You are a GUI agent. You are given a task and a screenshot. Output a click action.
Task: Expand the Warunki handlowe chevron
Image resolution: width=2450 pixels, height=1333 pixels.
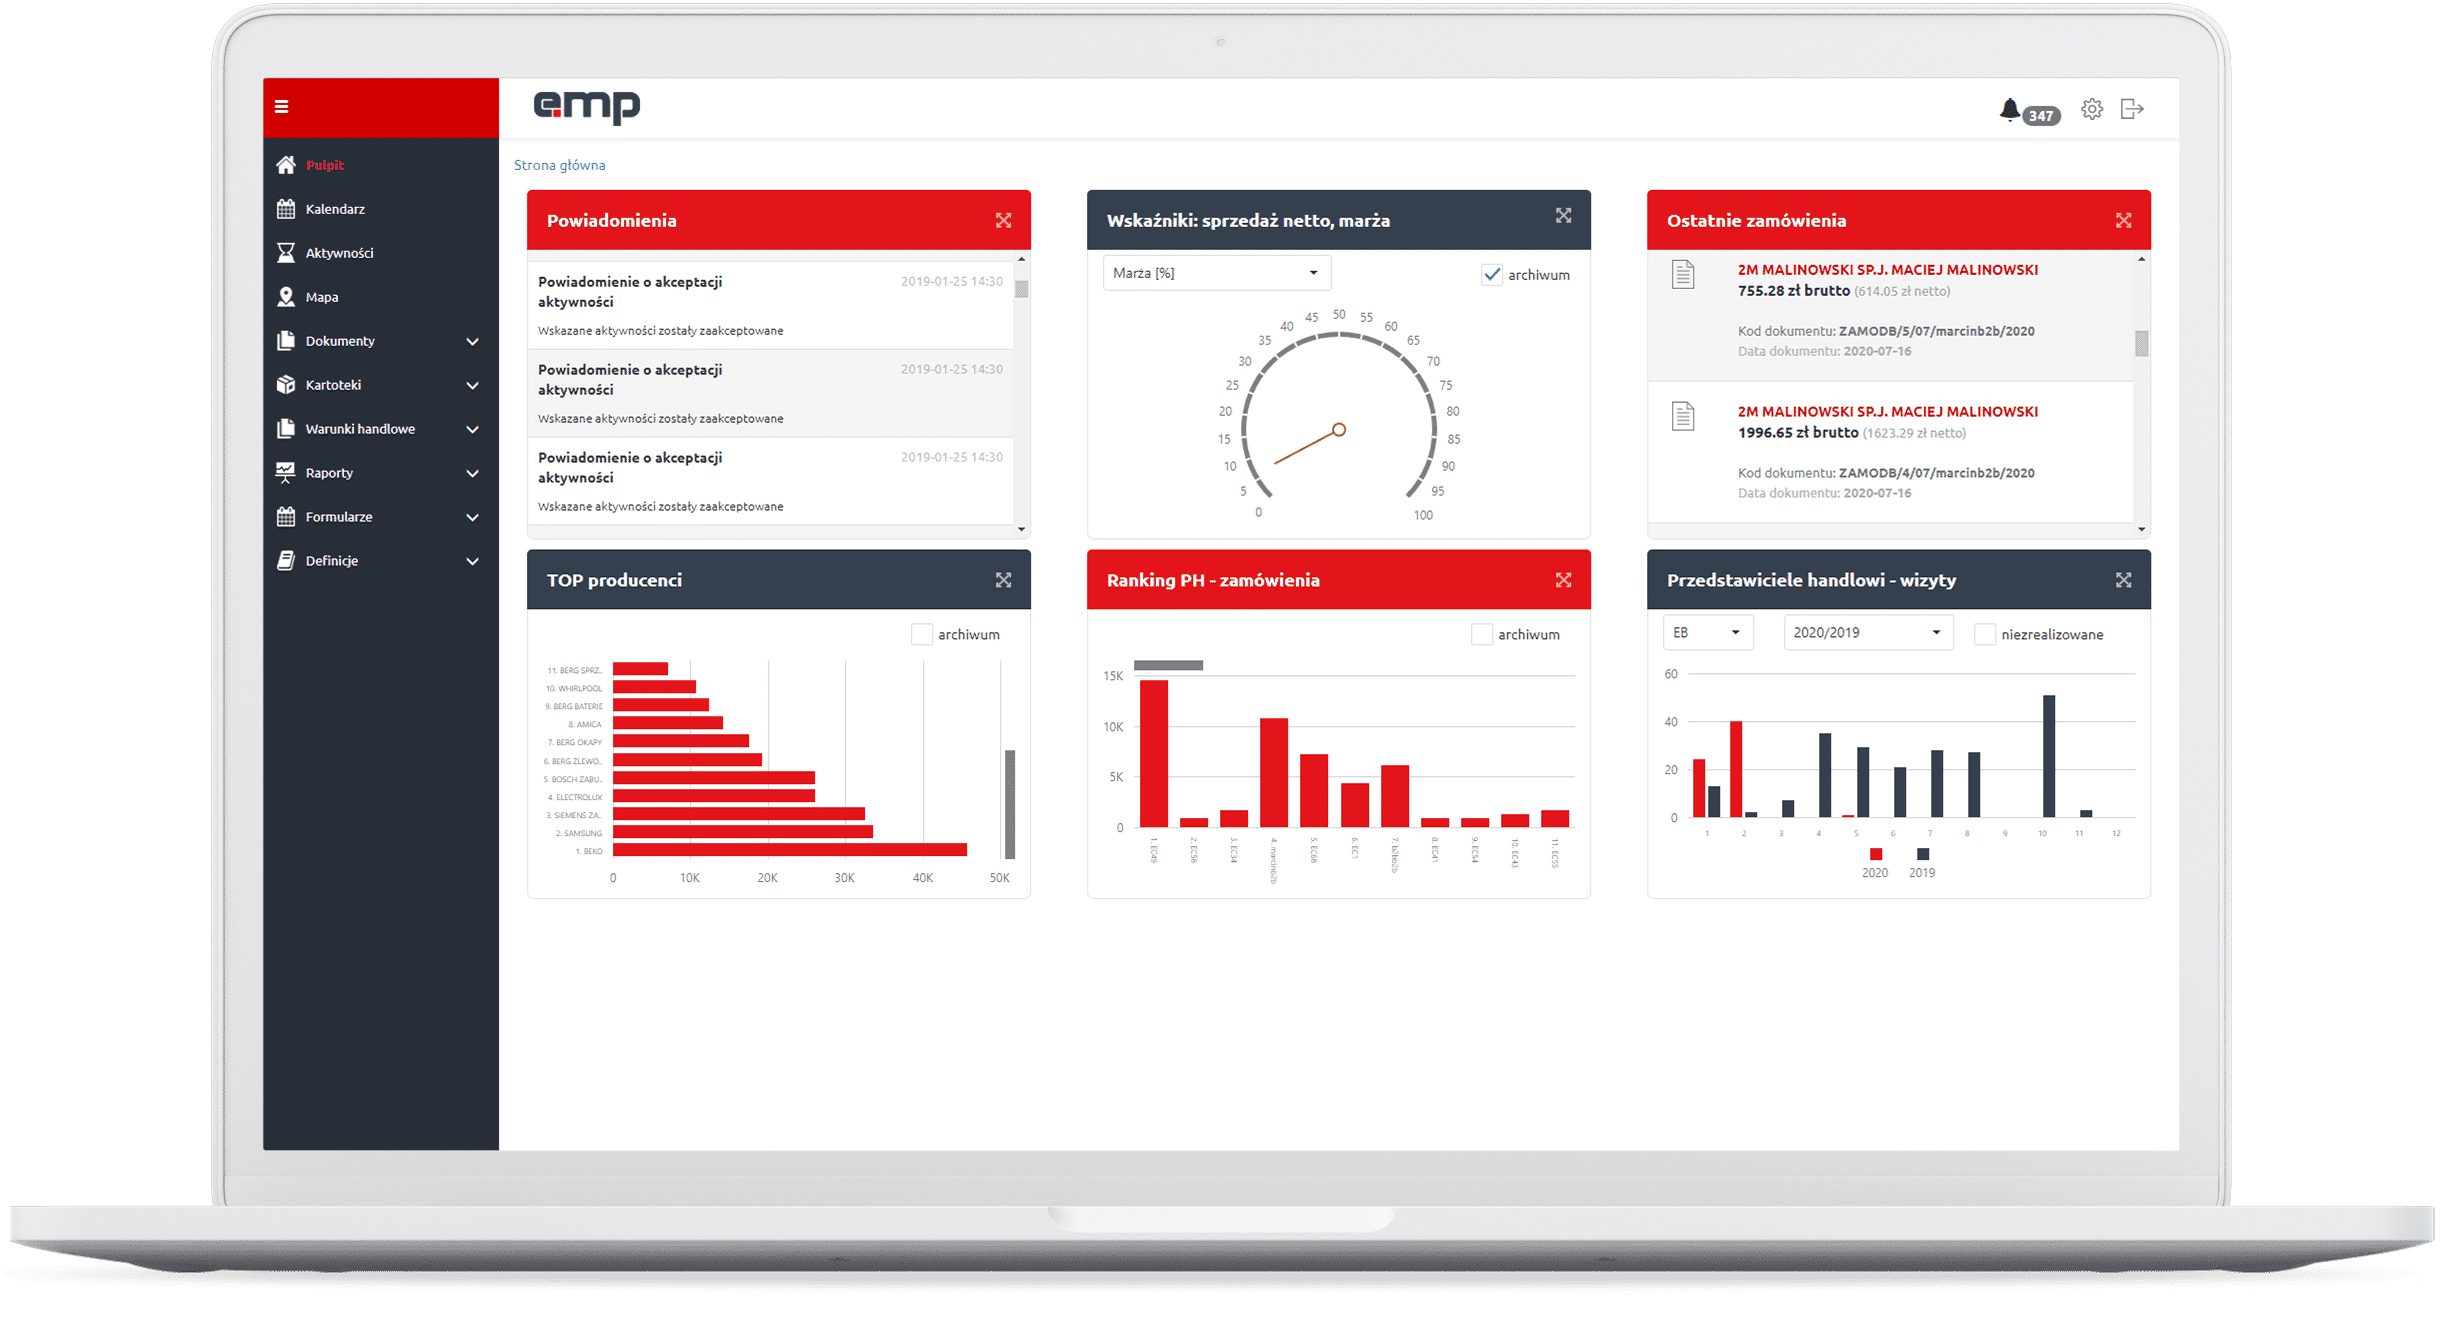click(473, 430)
